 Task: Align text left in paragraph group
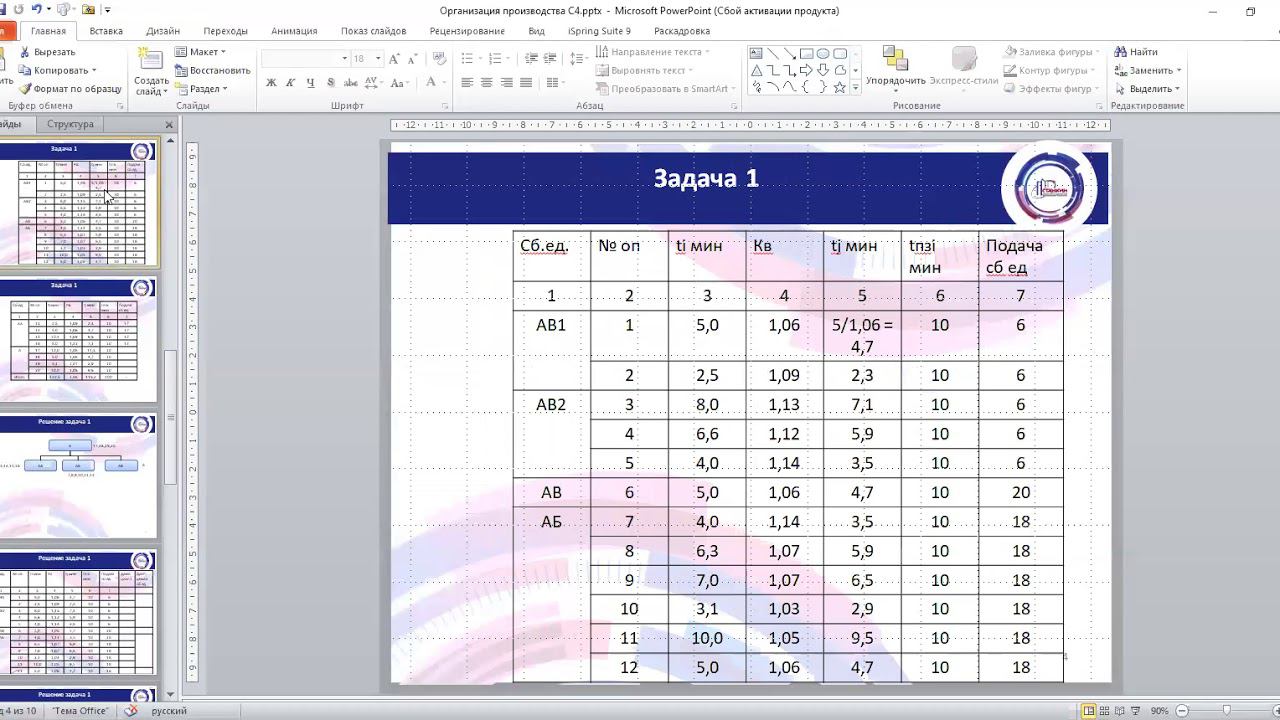click(467, 83)
